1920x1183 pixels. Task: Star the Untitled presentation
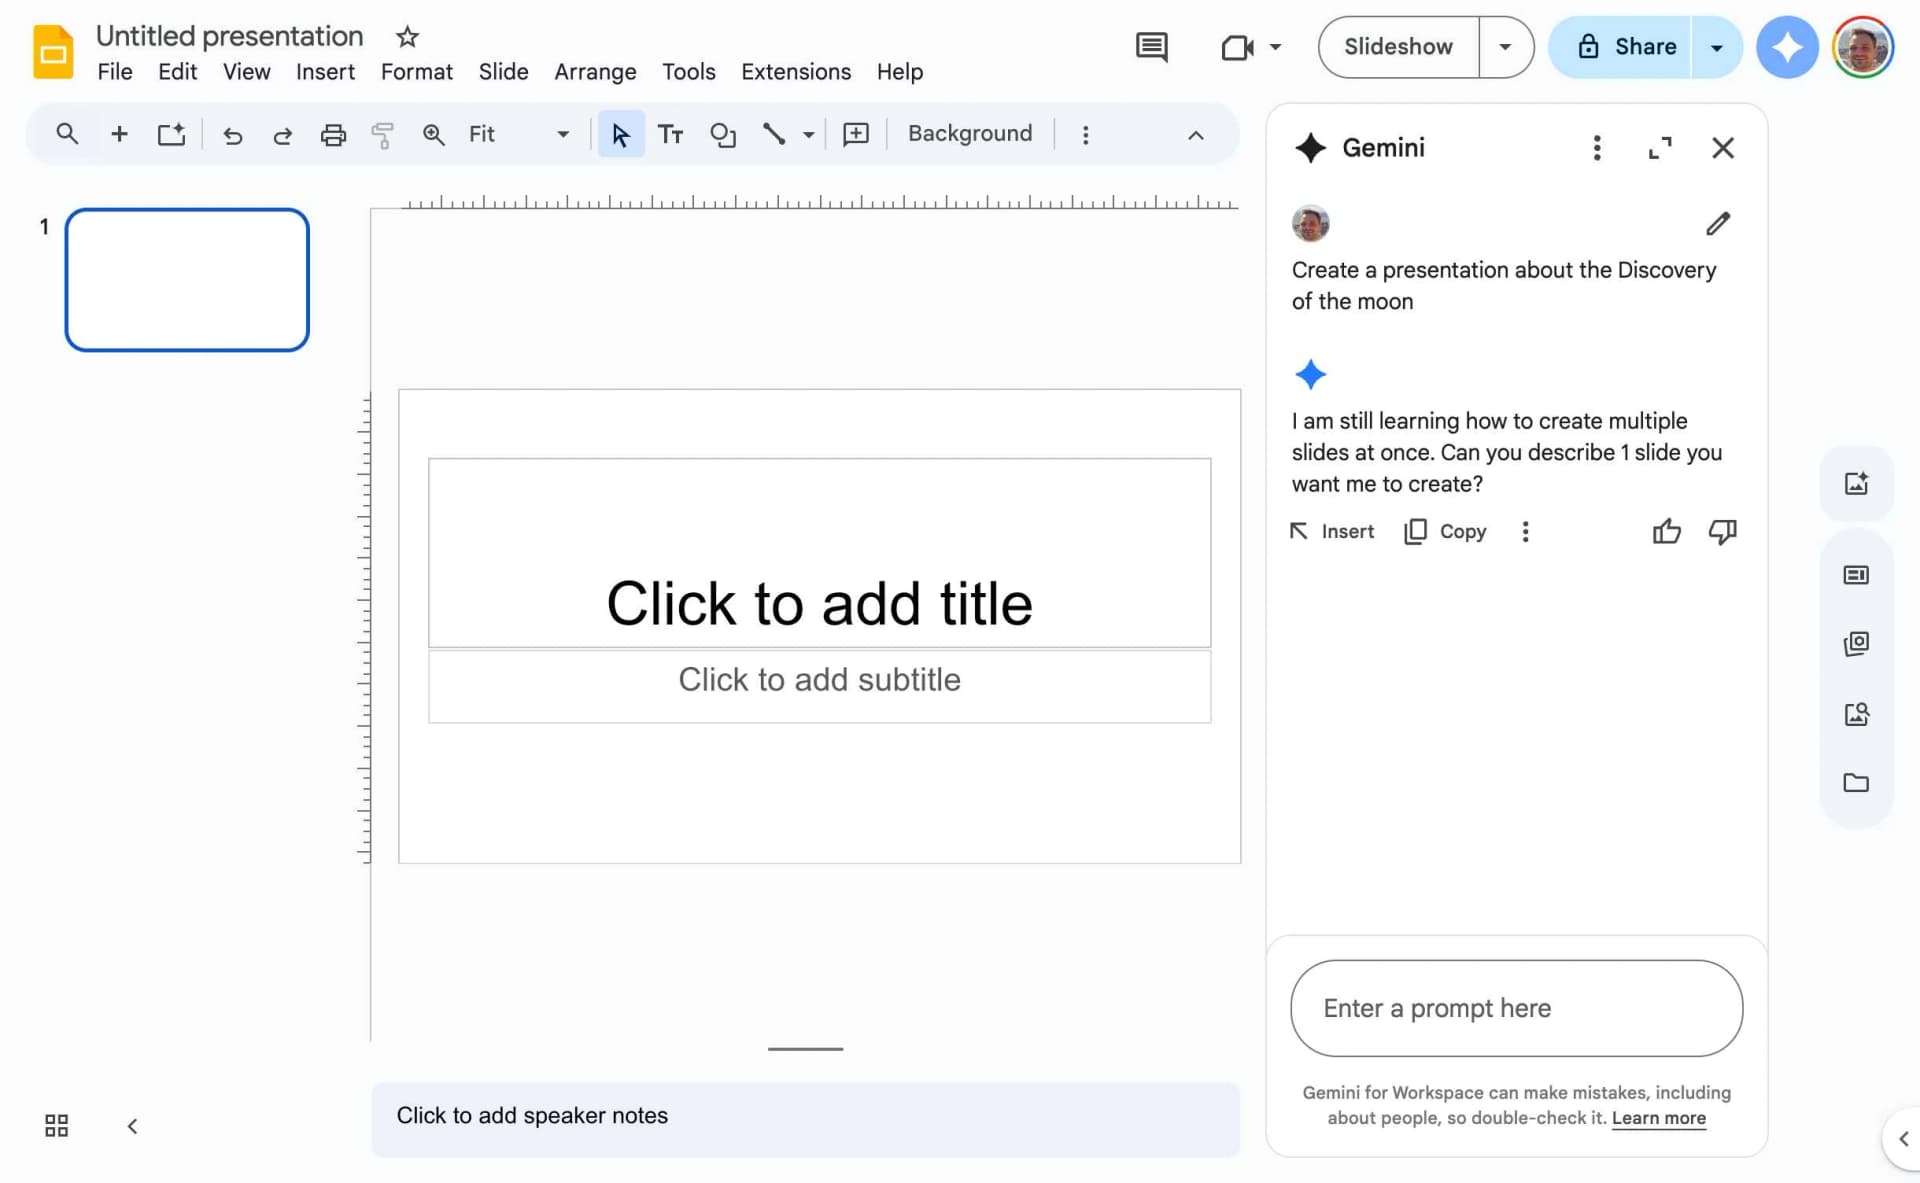(406, 37)
